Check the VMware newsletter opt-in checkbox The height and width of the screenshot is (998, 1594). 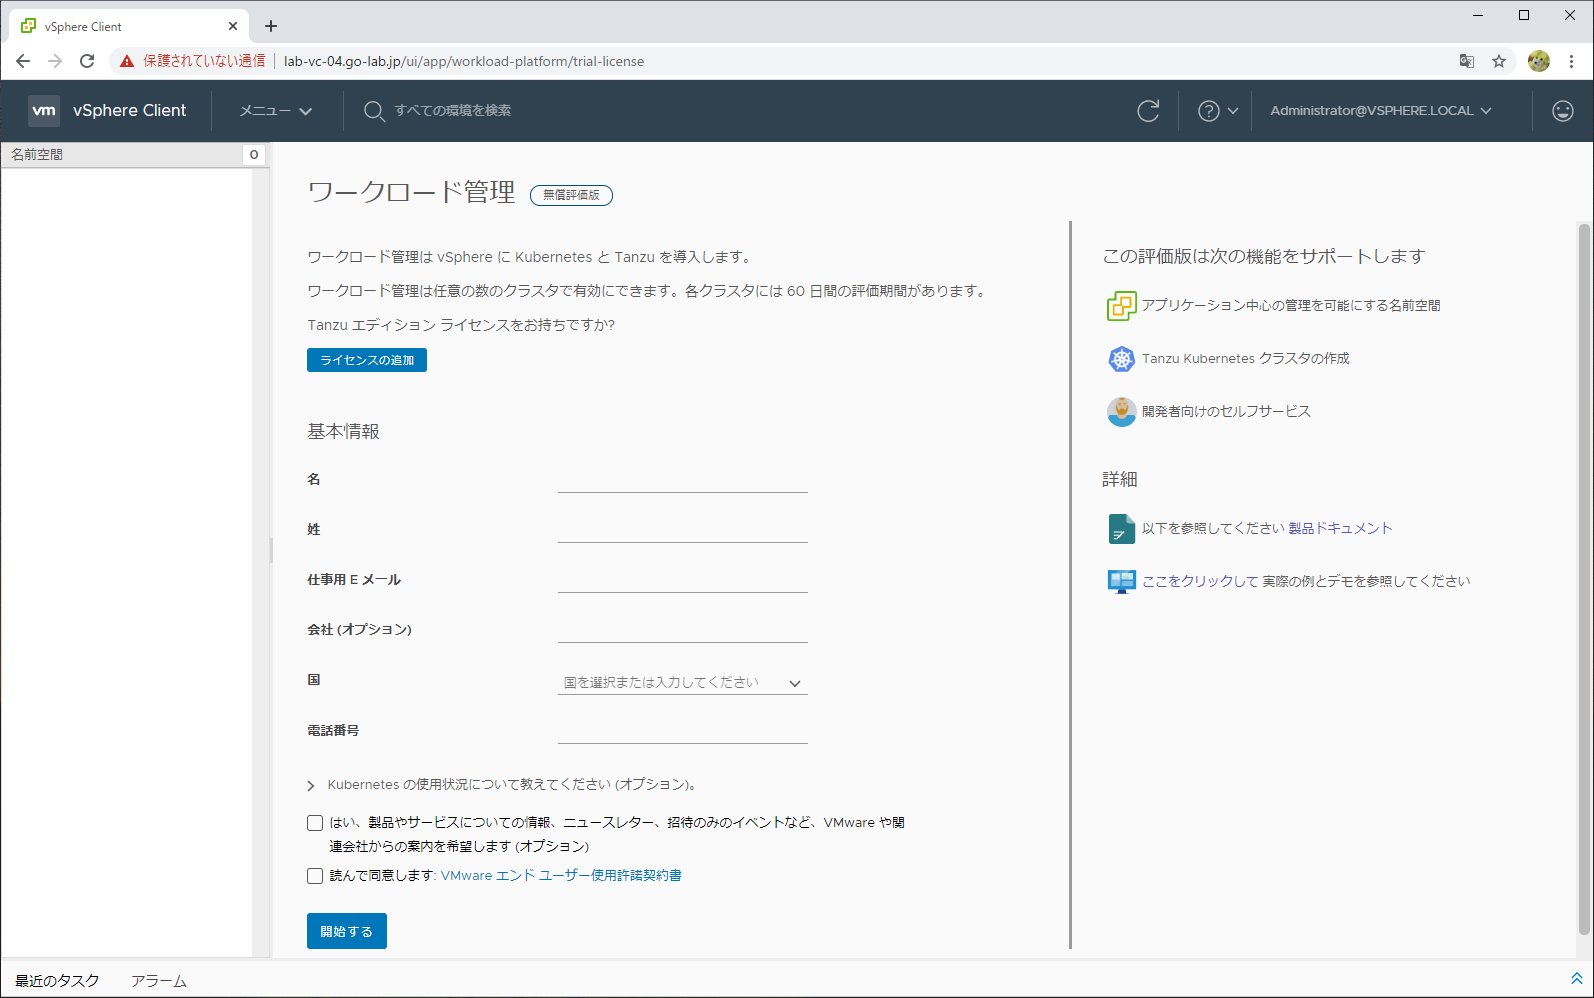pyautogui.click(x=315, y=823)
